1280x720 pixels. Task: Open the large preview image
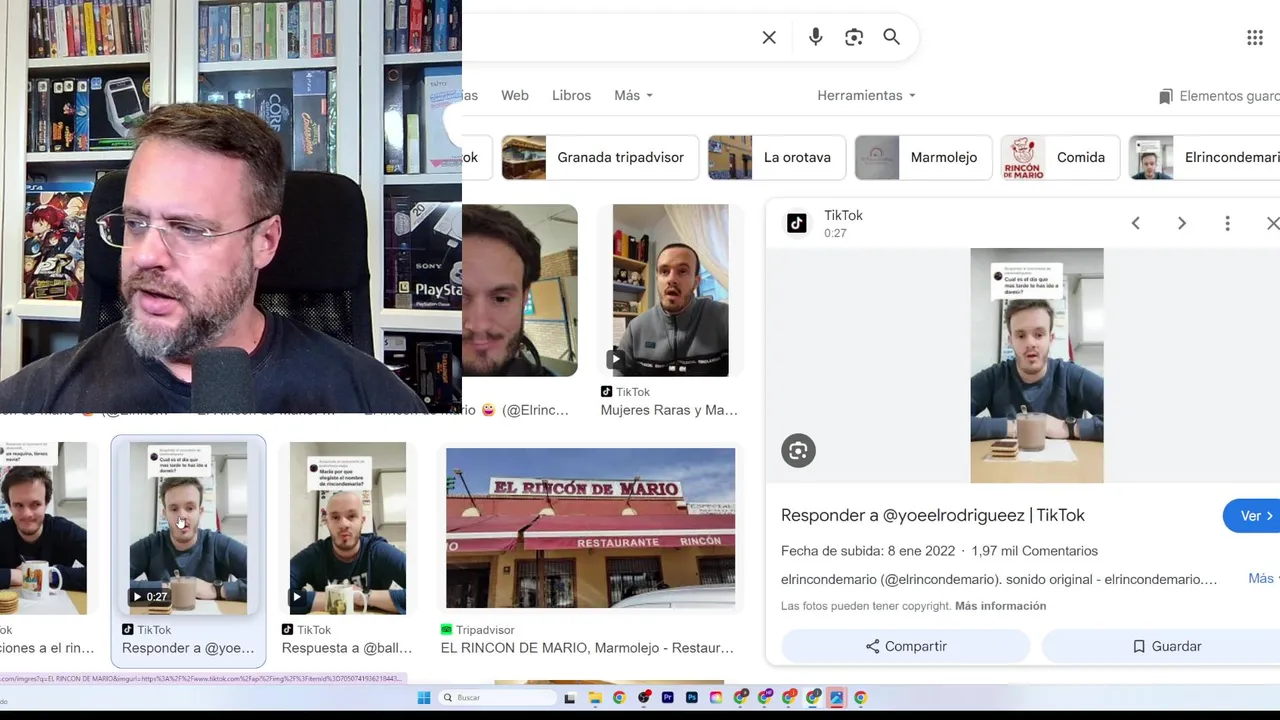click(1037, 366)
